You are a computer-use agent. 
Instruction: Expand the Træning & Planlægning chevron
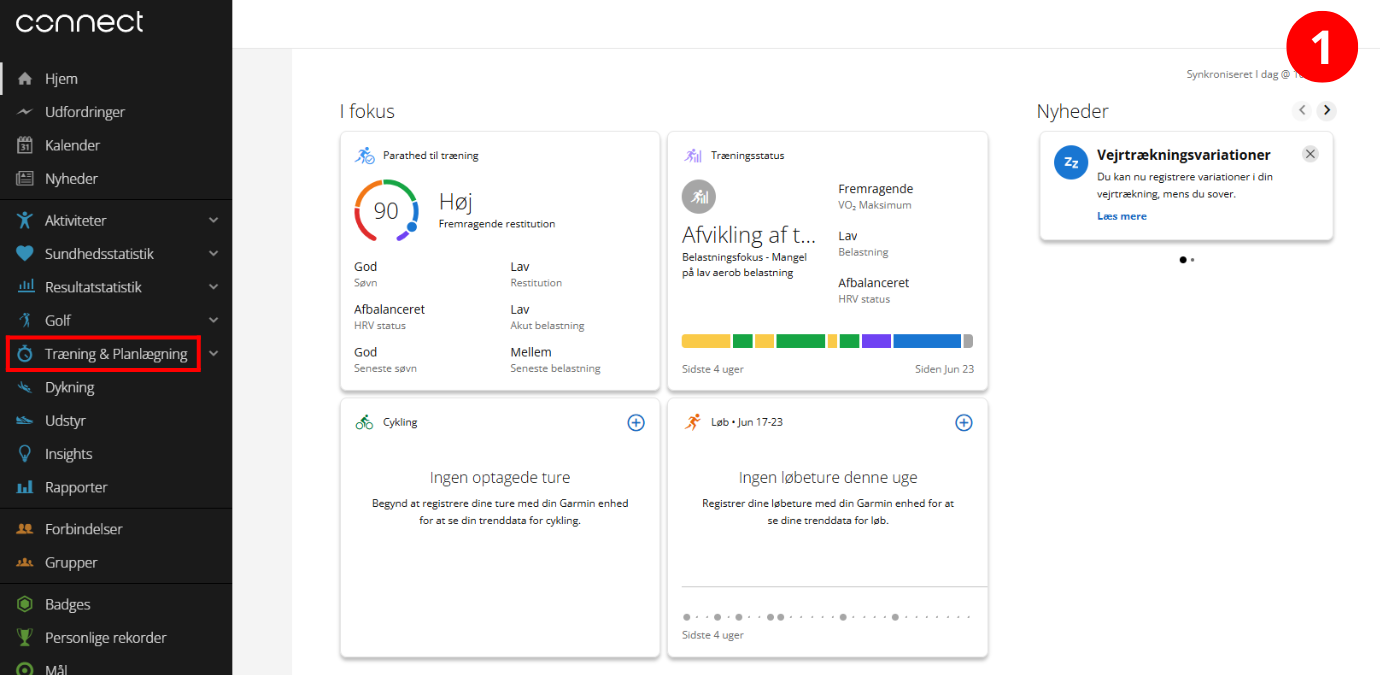pyautogui.click(x=213, y=354)
